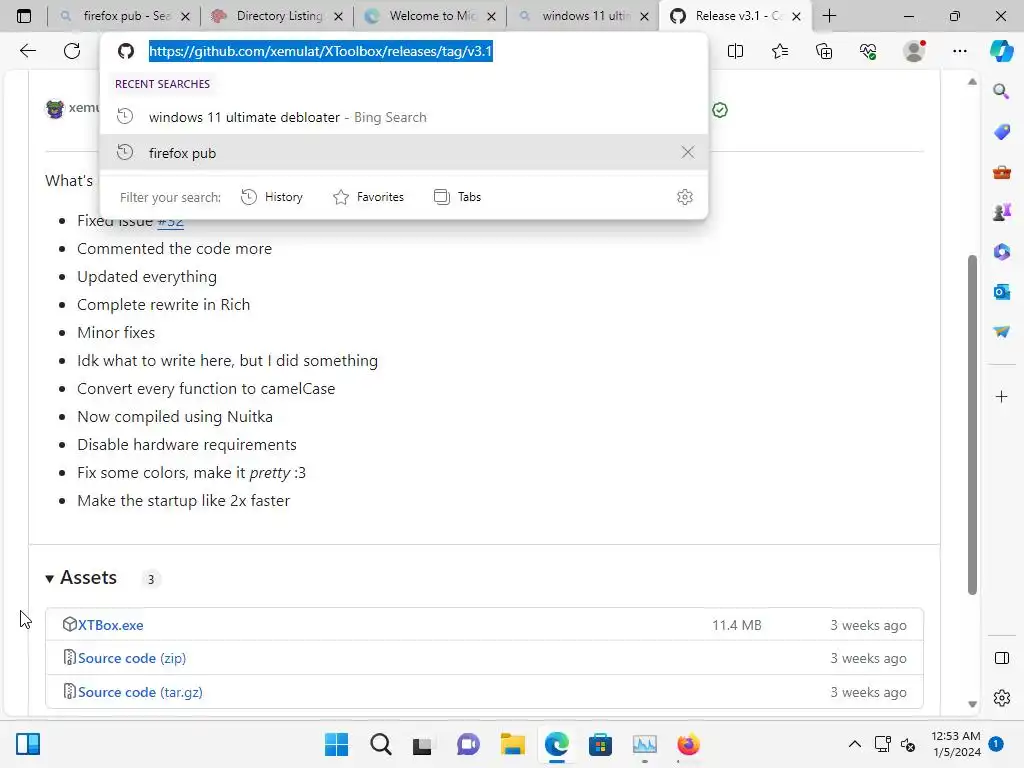The height and width of the screenshot is (768, 1024).
Task: Click the URL in the address bar
Action: point(320,51)
